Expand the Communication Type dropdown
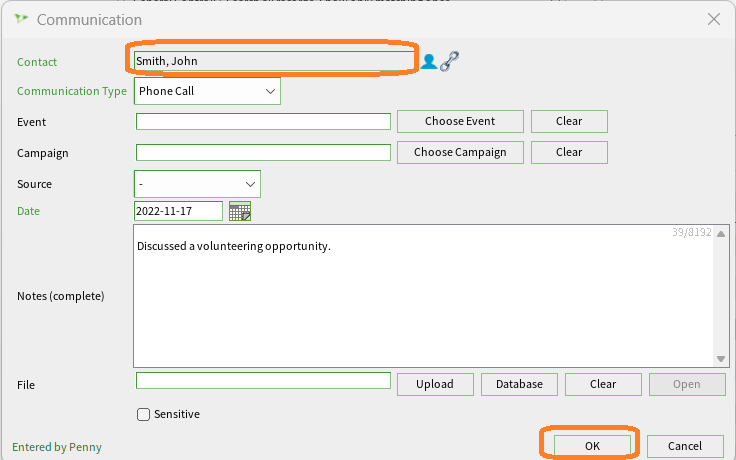 click(207, 91)
